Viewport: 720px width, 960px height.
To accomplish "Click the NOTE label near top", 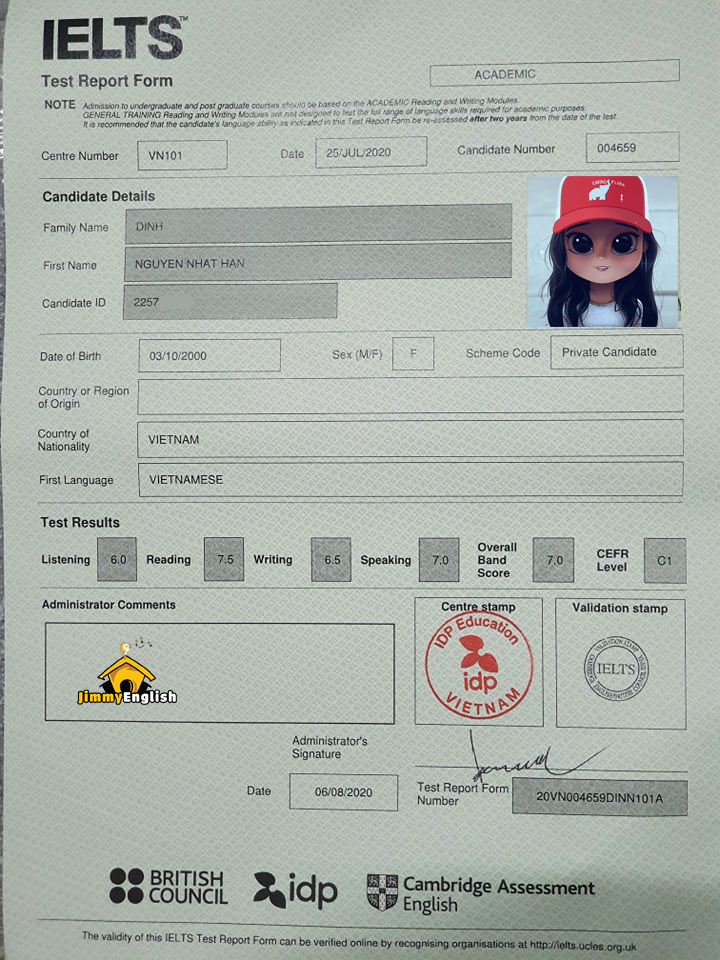I will click(60, 105).
